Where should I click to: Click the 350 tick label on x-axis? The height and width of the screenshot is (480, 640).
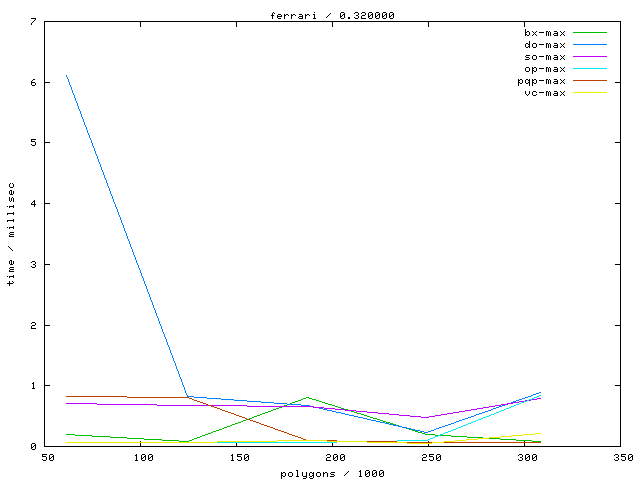622,458
